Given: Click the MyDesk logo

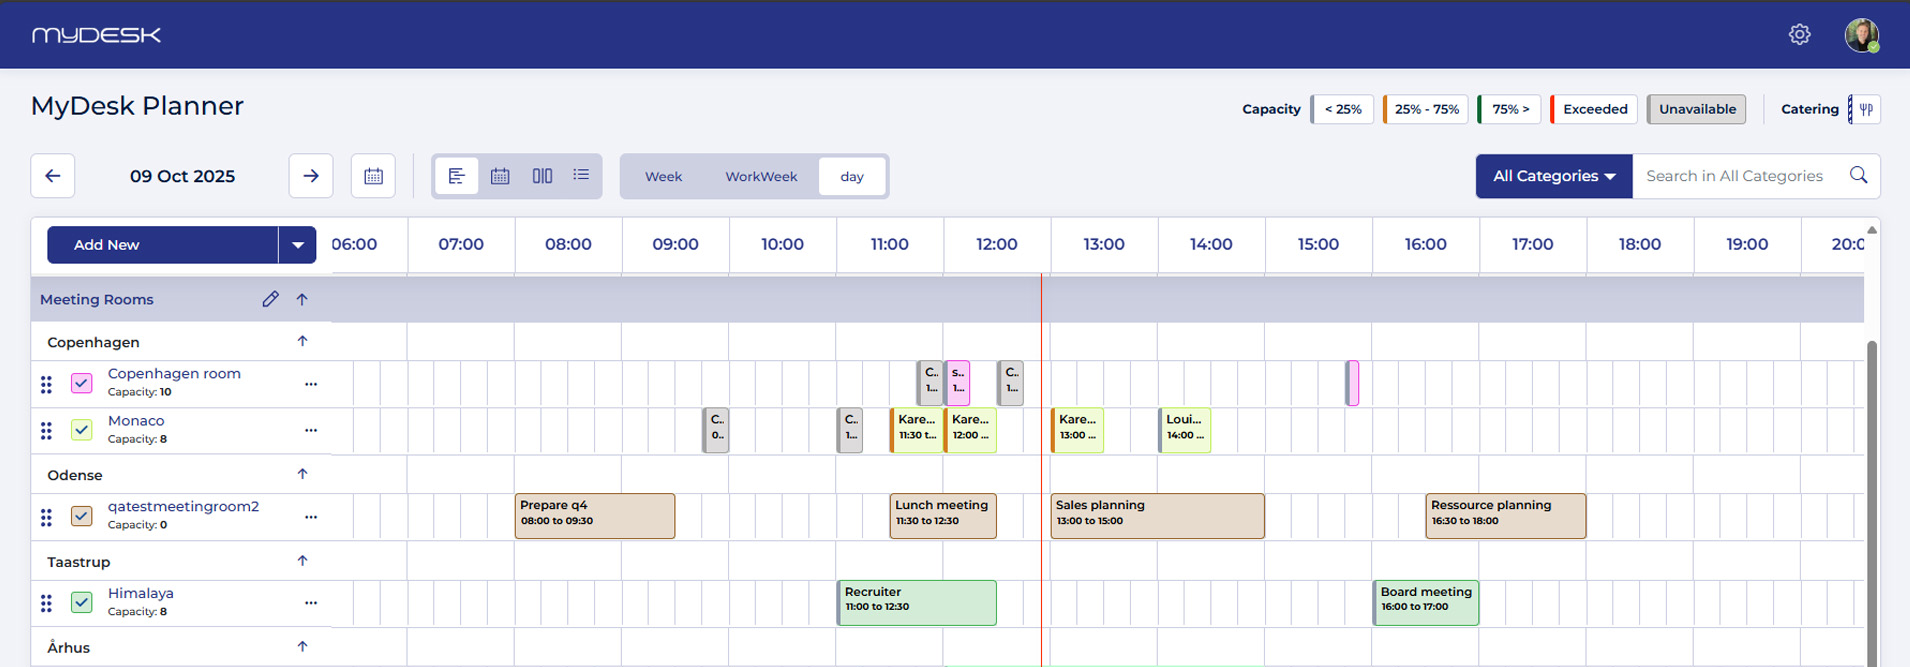Looking at the screenshot, I should pyautogui.click(x=96, y=35).
